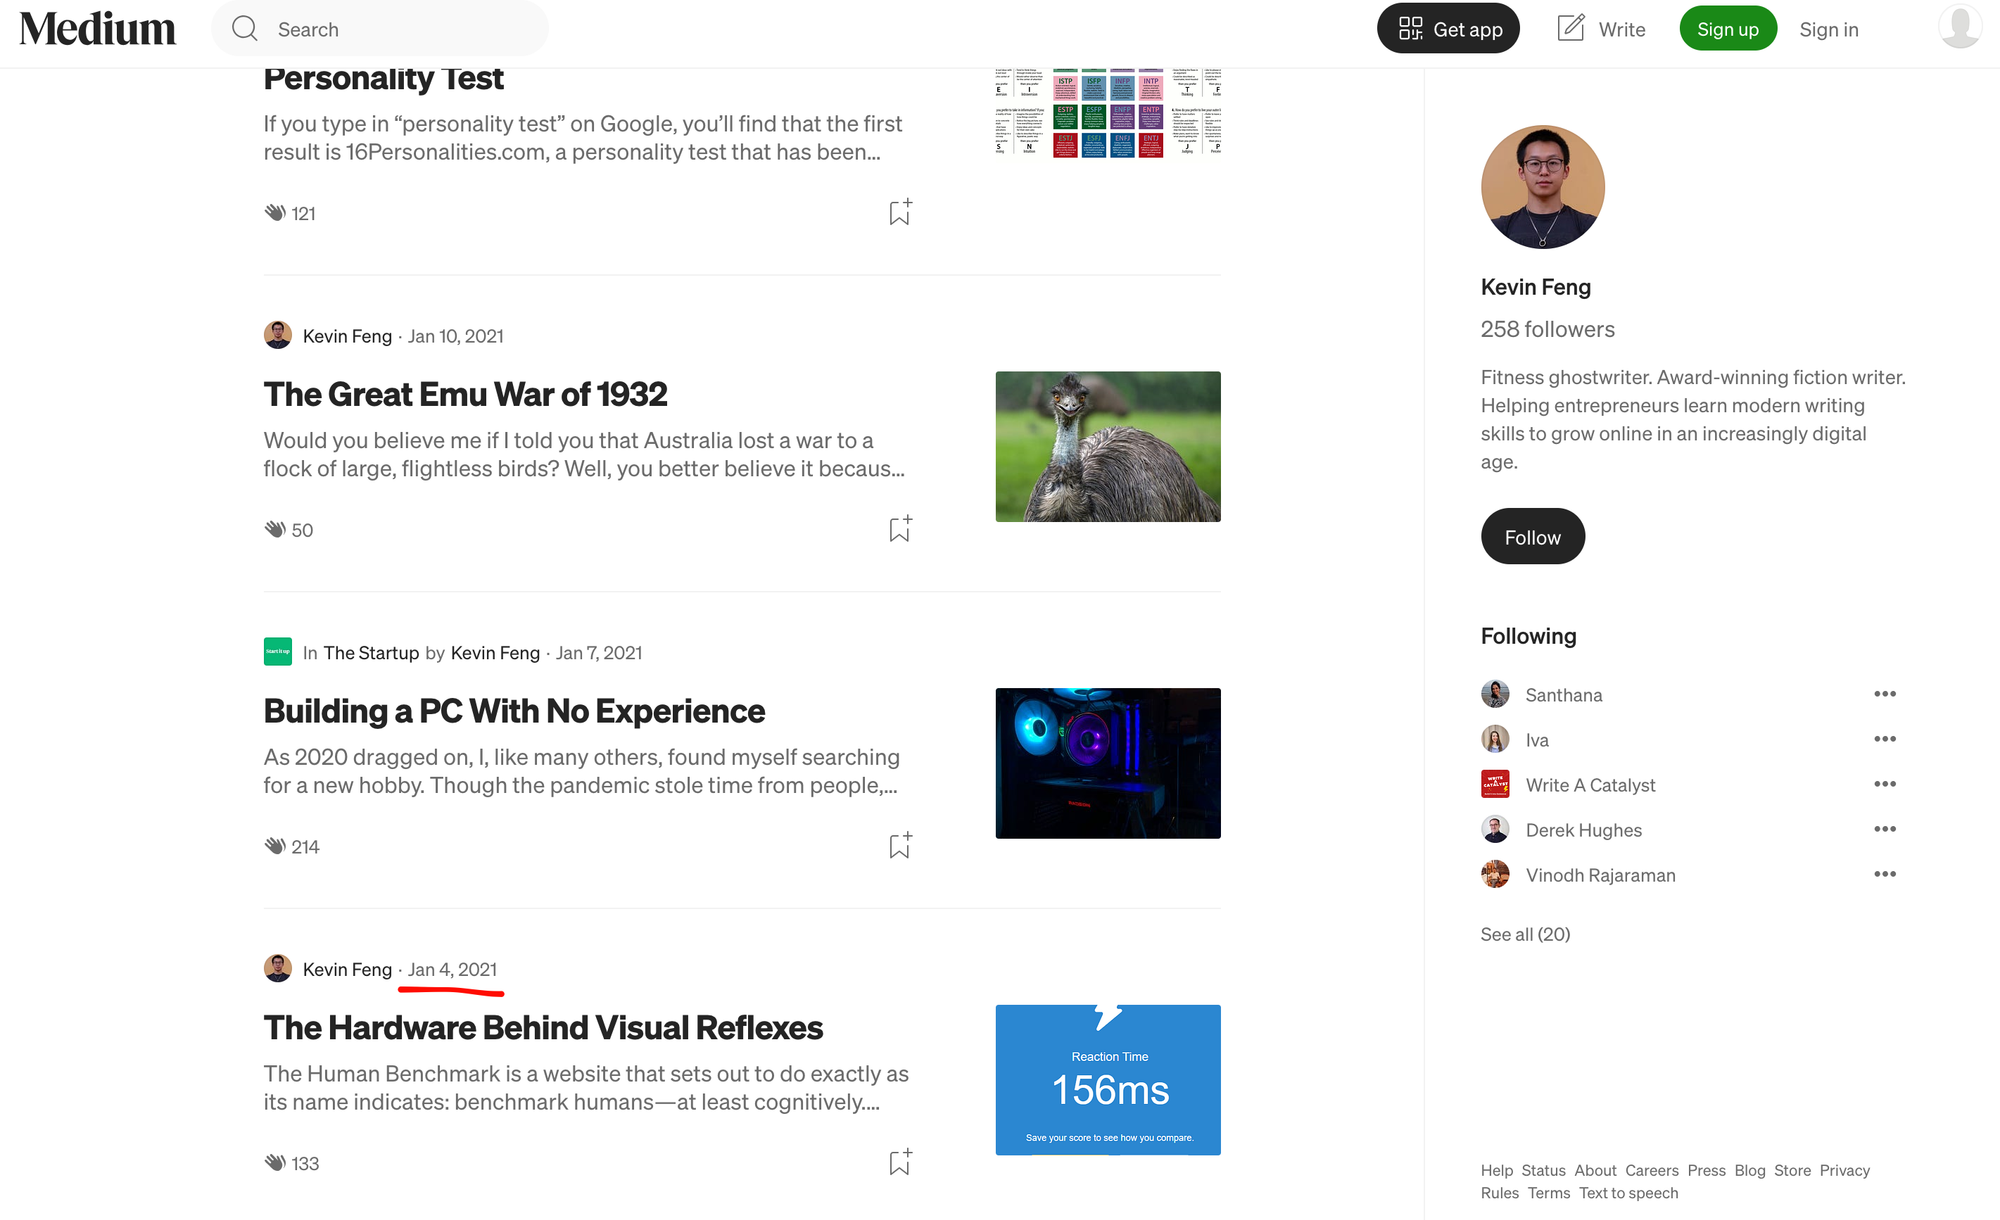
Task: Click the emu photo thumbnail
Action: [1108, 446]
